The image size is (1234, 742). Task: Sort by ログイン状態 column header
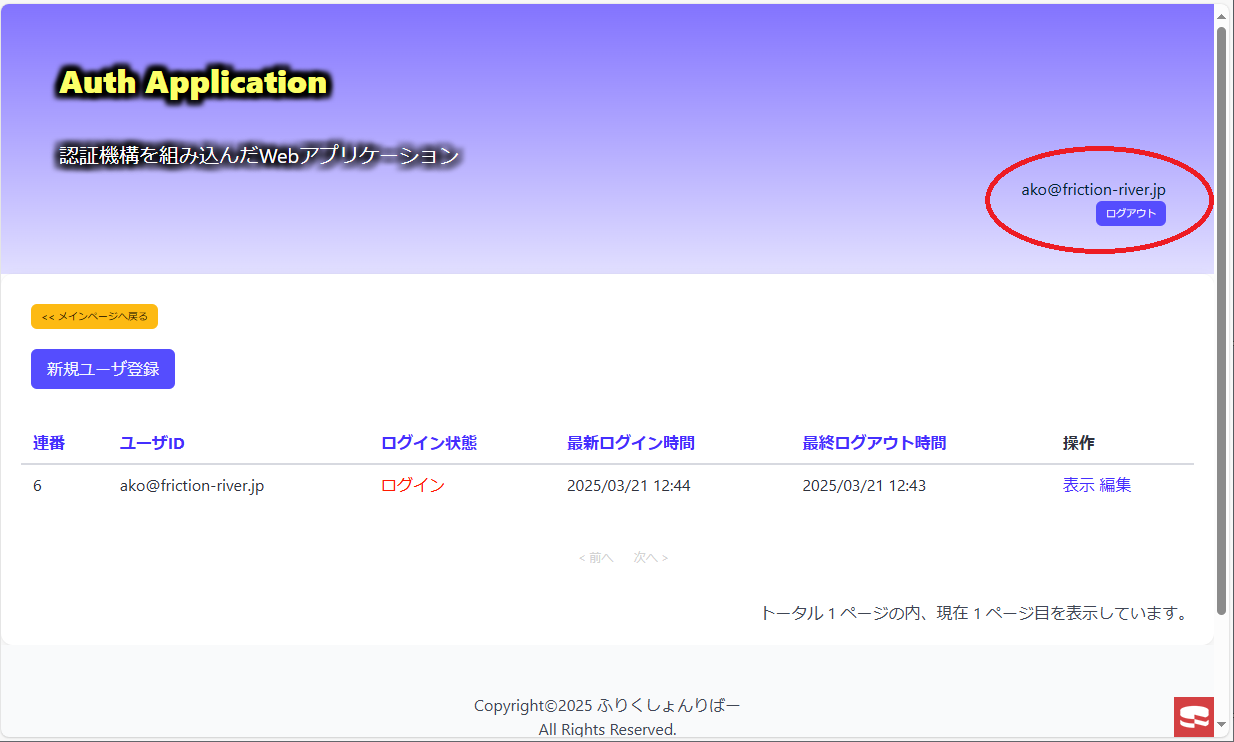click(429, 443)
